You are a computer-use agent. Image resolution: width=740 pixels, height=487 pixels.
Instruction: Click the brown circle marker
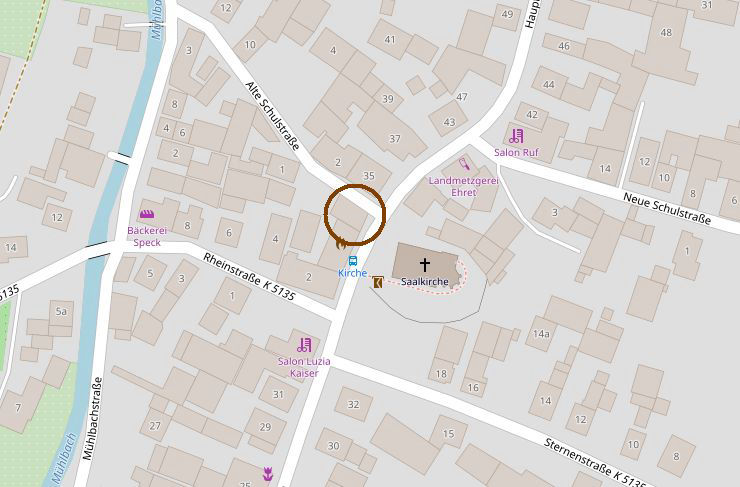coord(355,215)
